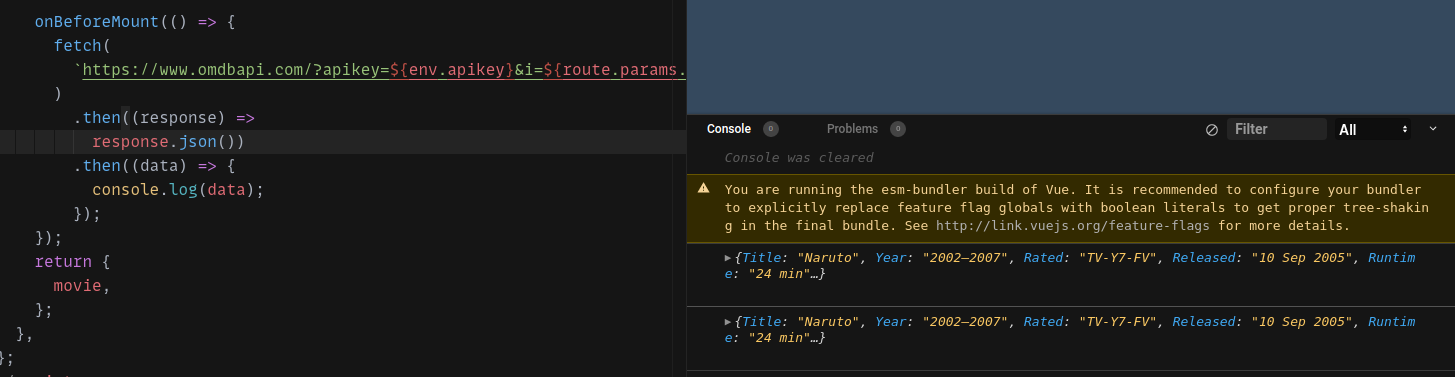The height and width of the screenshot is (377, 1455).
Task: Click the console.log(data) code line
Action: point(177,189)
